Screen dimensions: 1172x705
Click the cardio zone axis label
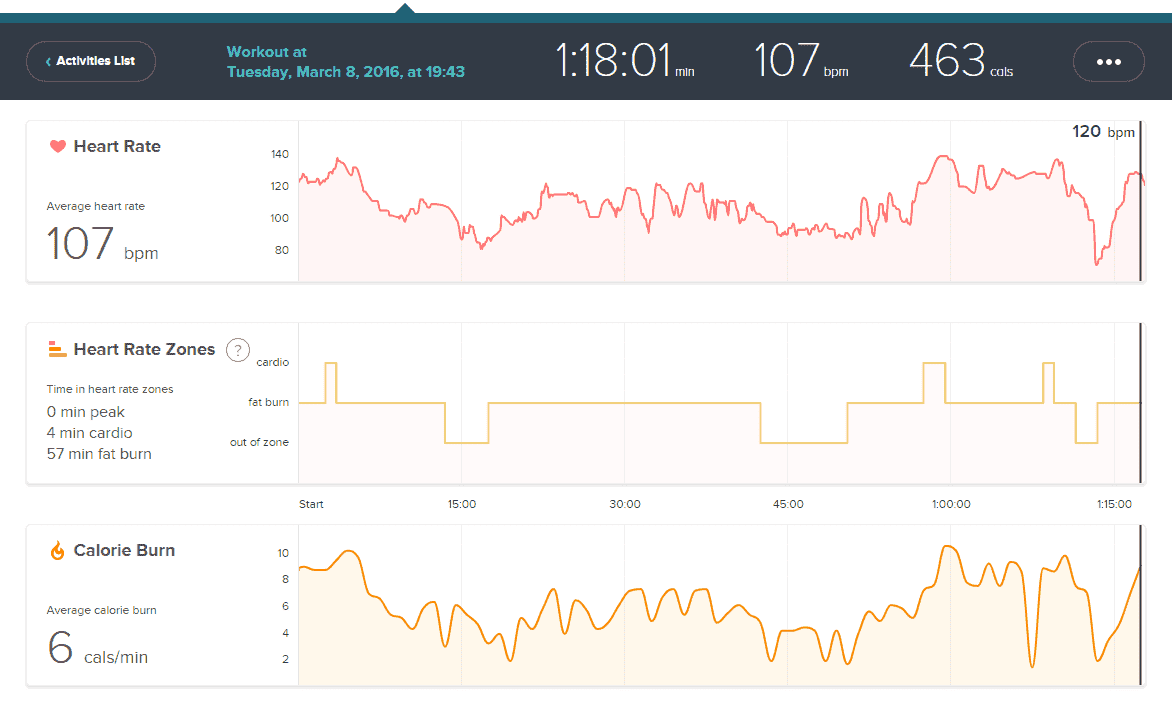[272, 362]
